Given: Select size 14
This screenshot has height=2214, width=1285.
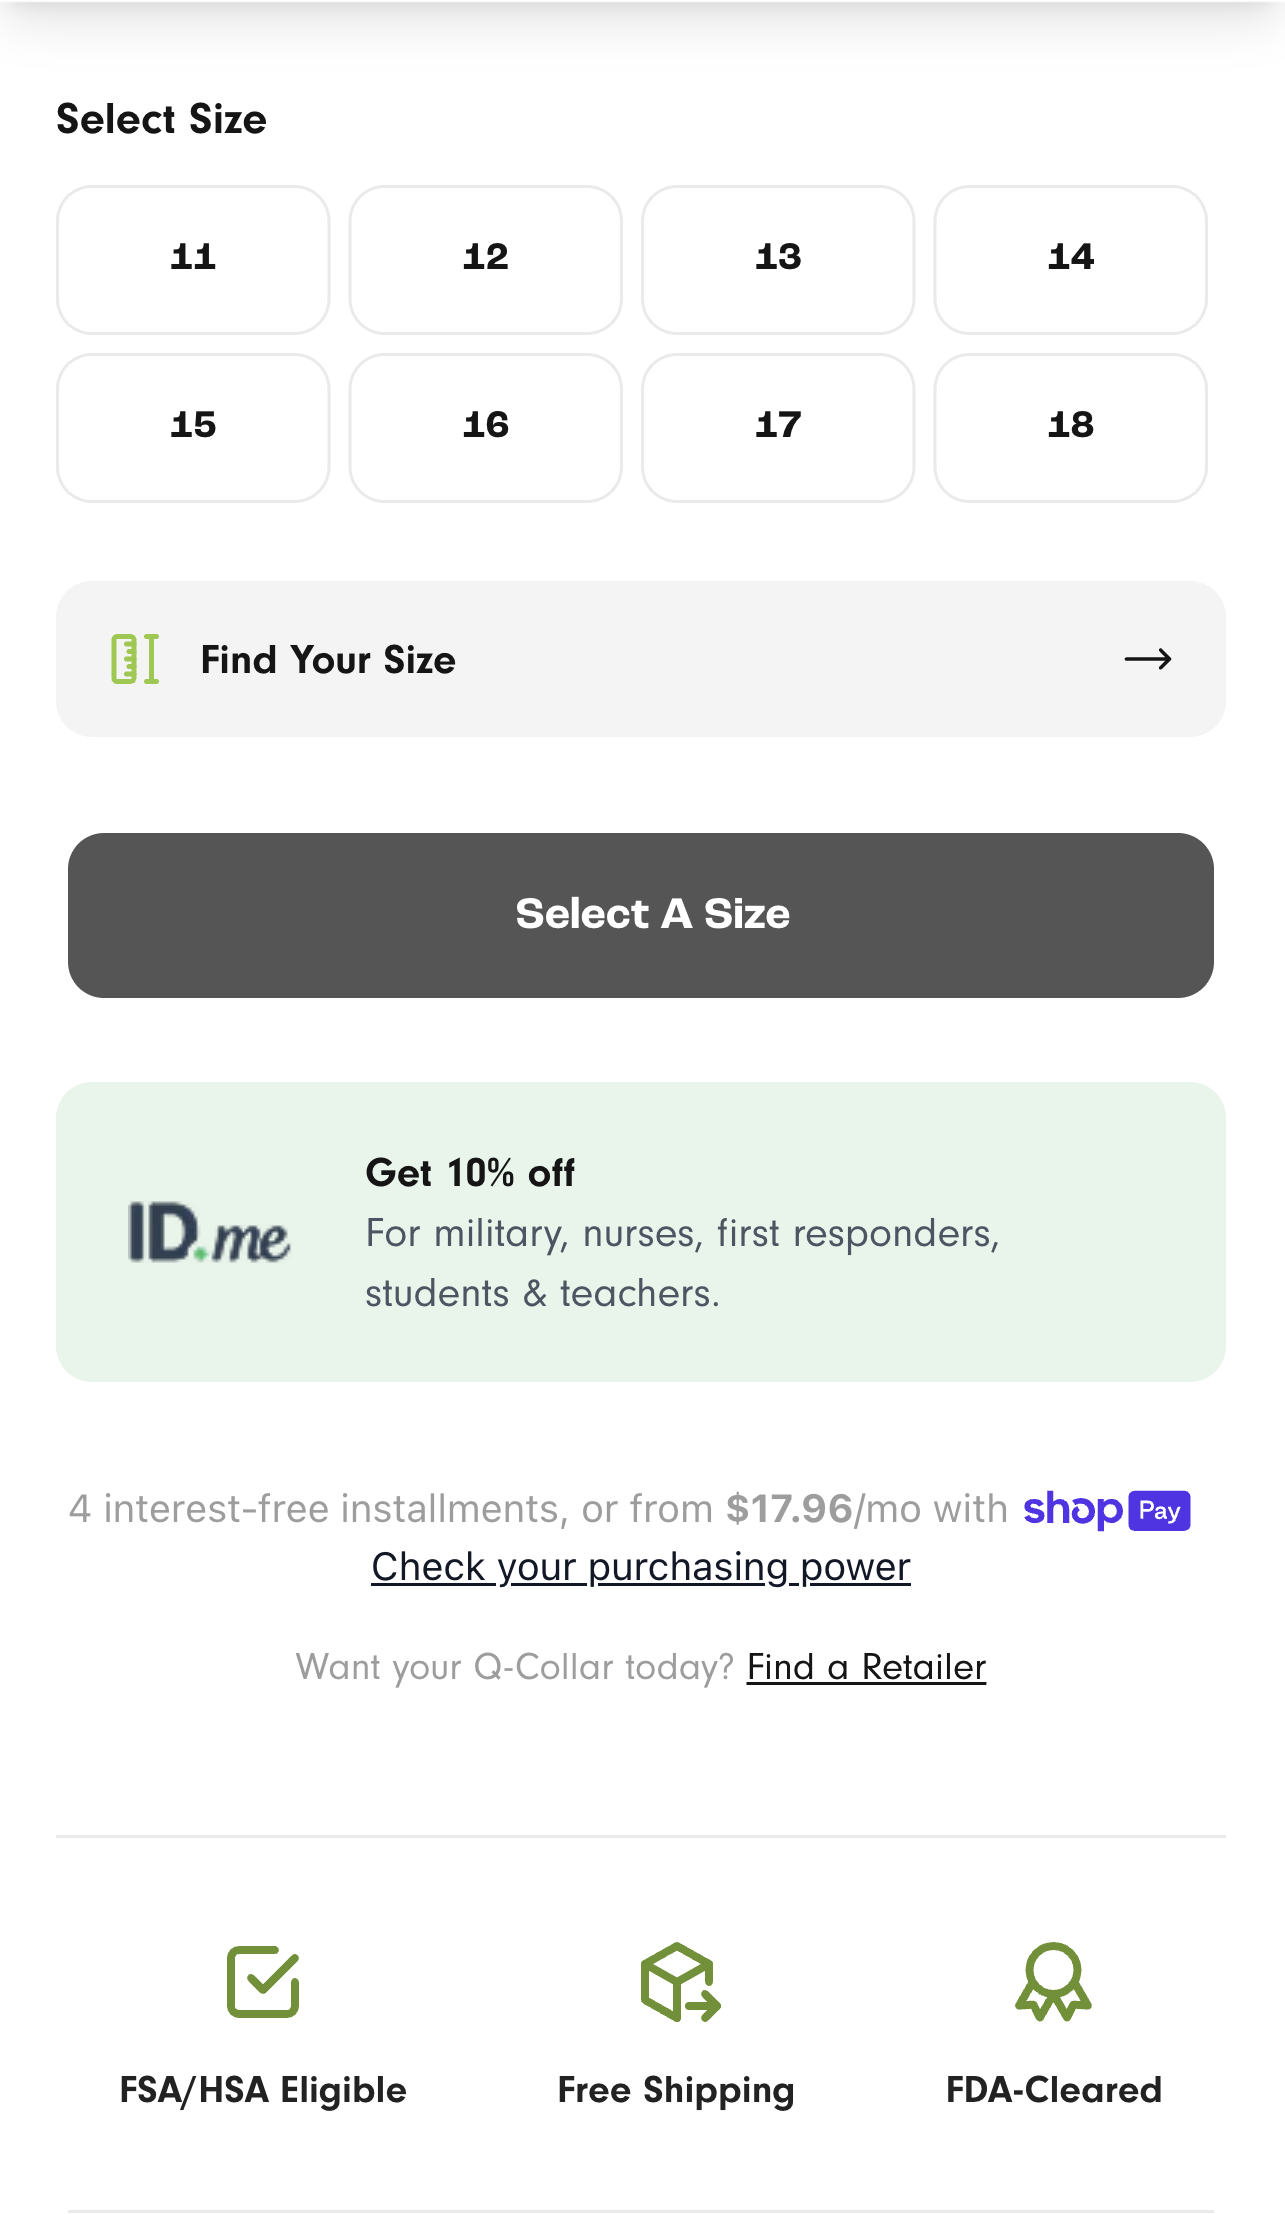Looking at the screenshot, I should click(1070, 258).
